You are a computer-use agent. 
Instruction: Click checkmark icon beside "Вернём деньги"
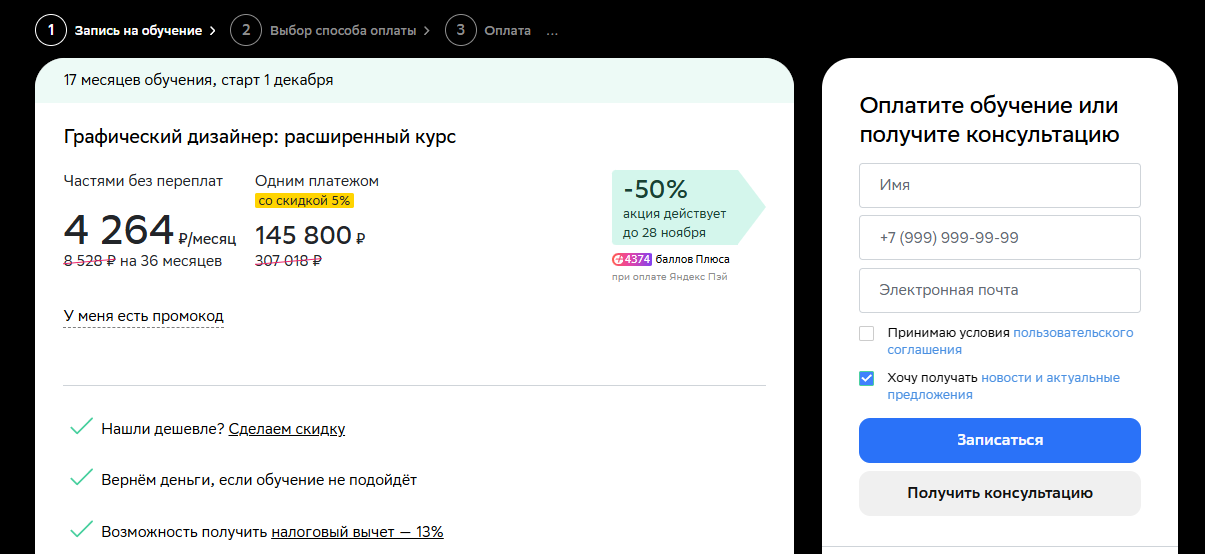coord(82,479)
